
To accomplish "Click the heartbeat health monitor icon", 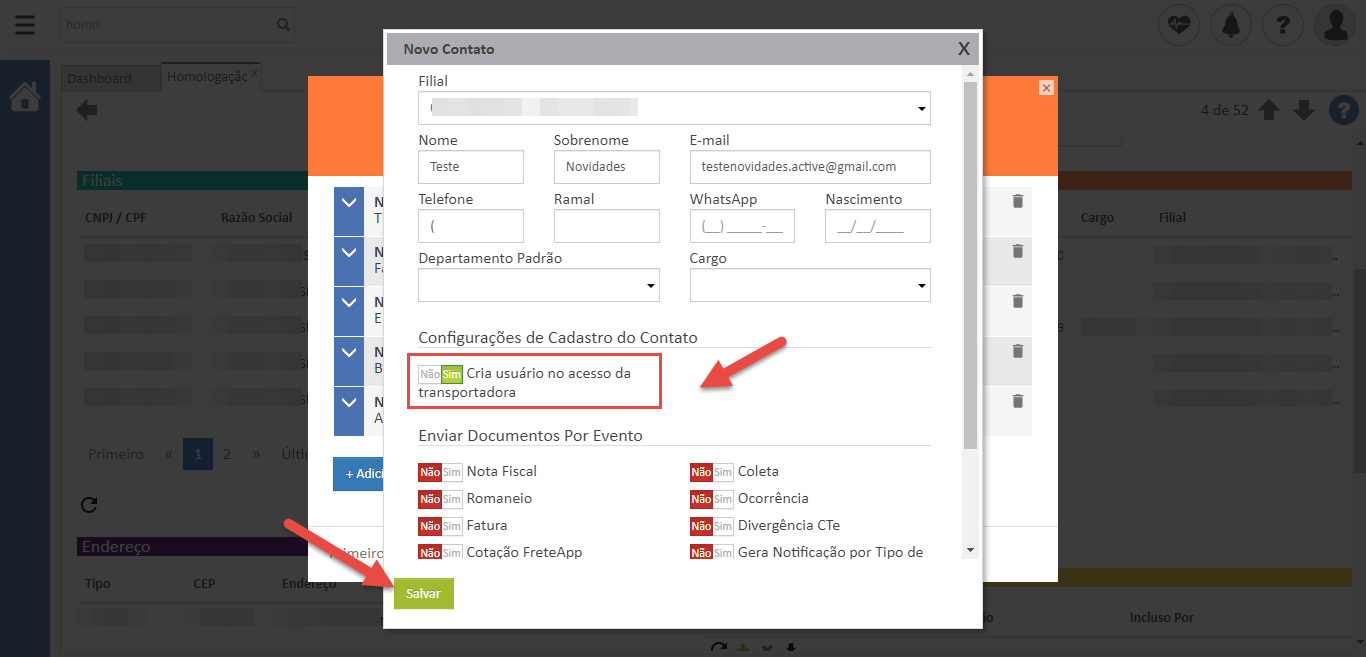I will (1179, 25).
